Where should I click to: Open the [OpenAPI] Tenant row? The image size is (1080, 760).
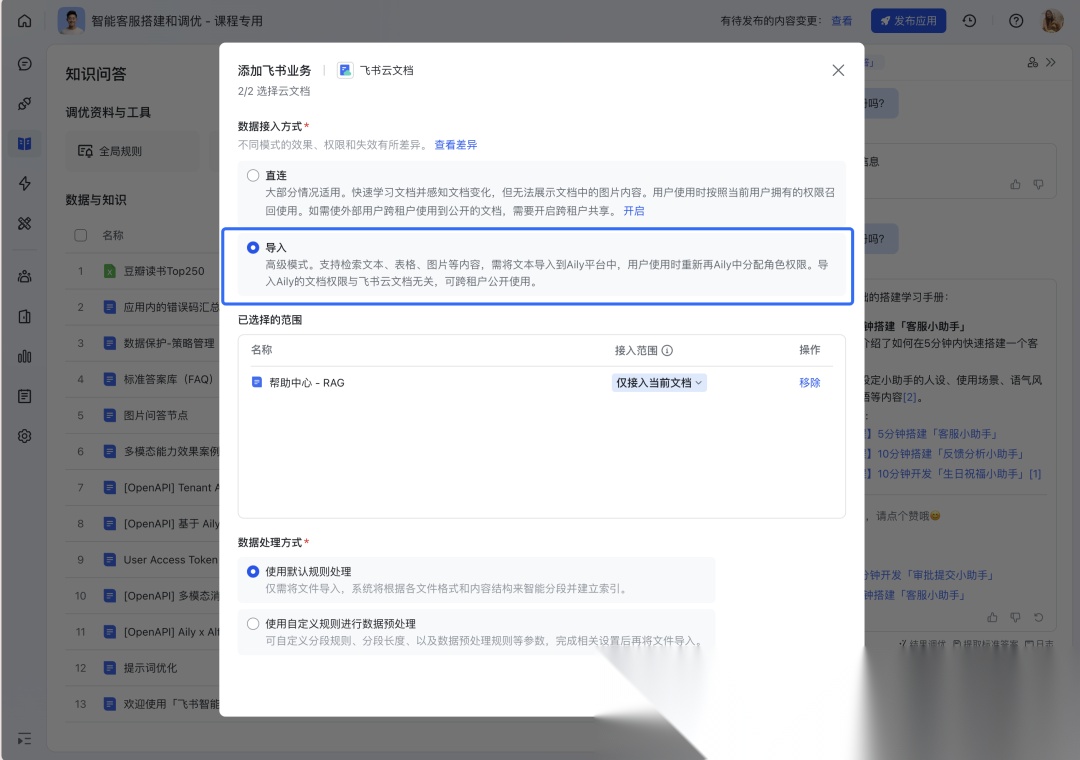pos(143,487)
